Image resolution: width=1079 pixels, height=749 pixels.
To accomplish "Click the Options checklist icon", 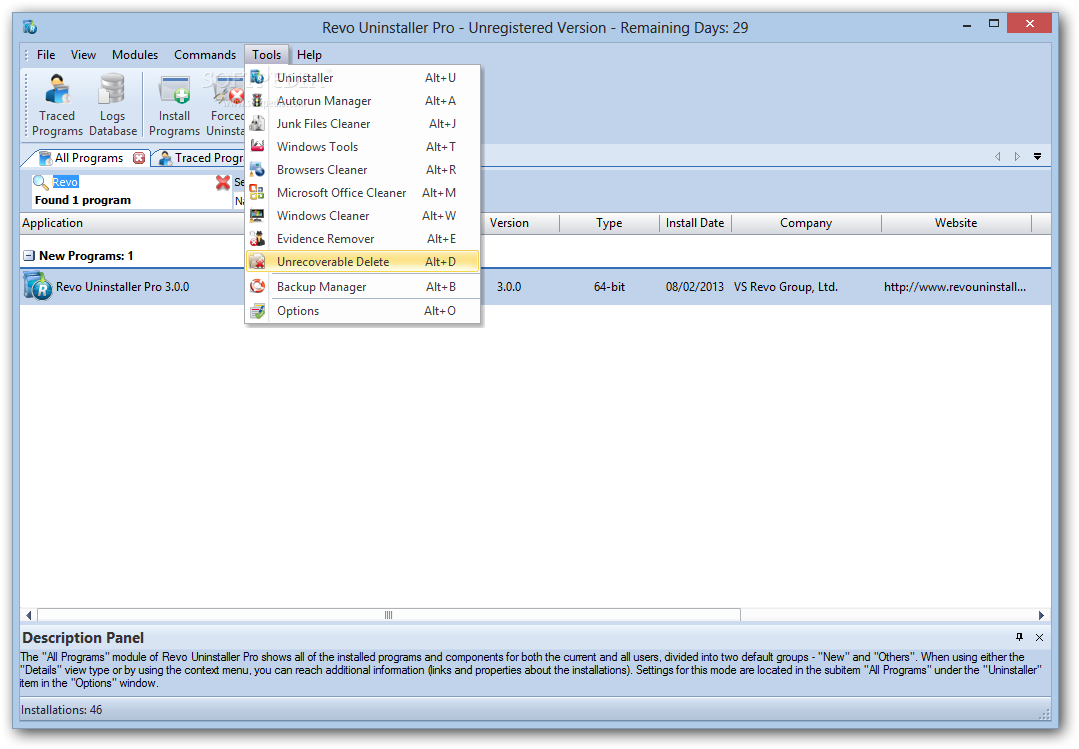I will [257, 311].
